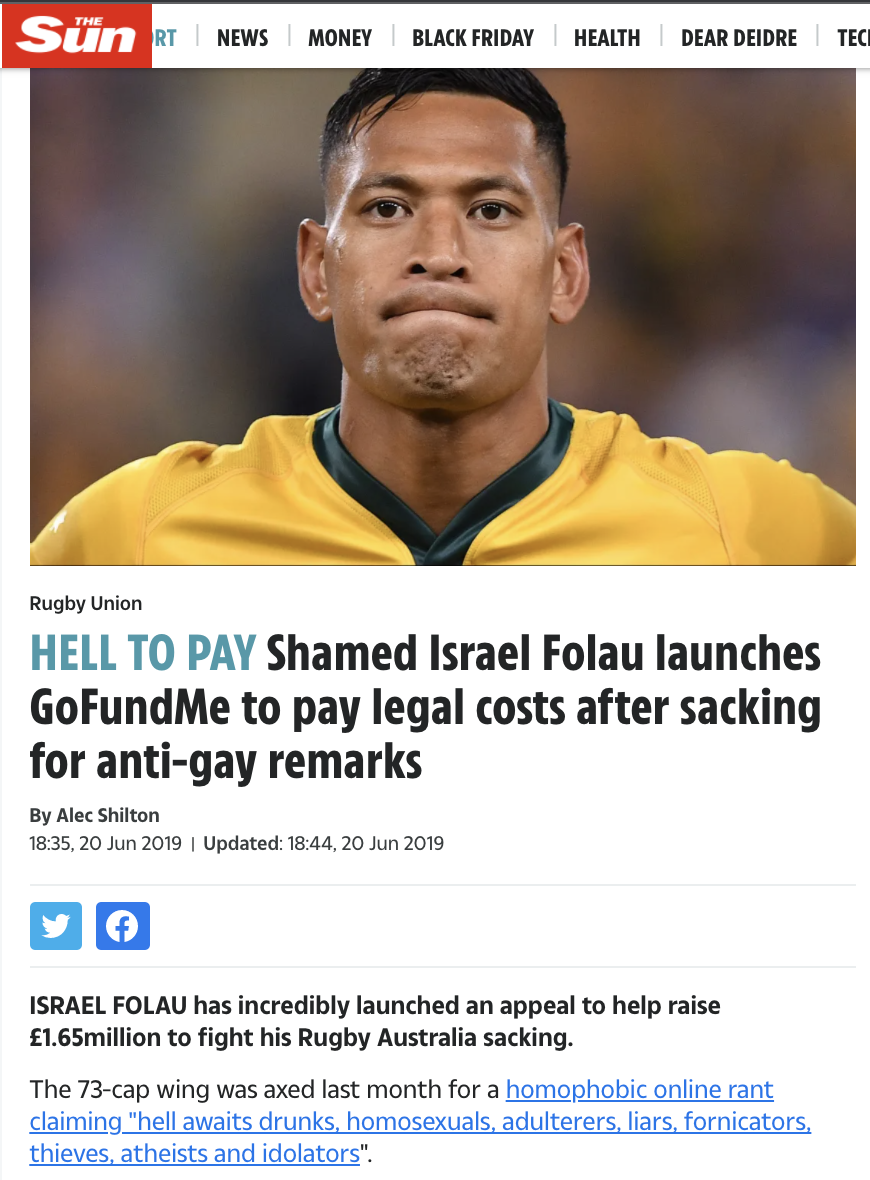Go to the Money section

point(340,38)
